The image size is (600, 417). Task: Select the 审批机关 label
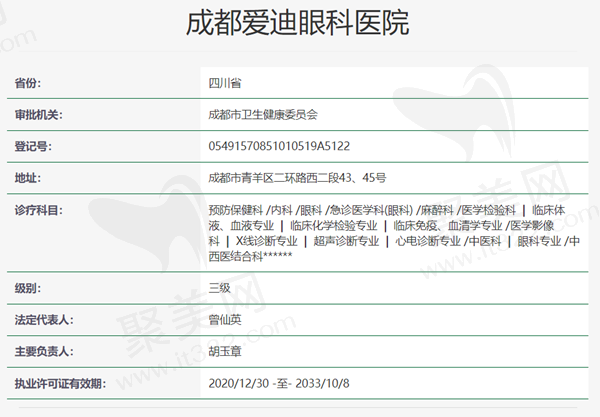click(x=38, y=115)
